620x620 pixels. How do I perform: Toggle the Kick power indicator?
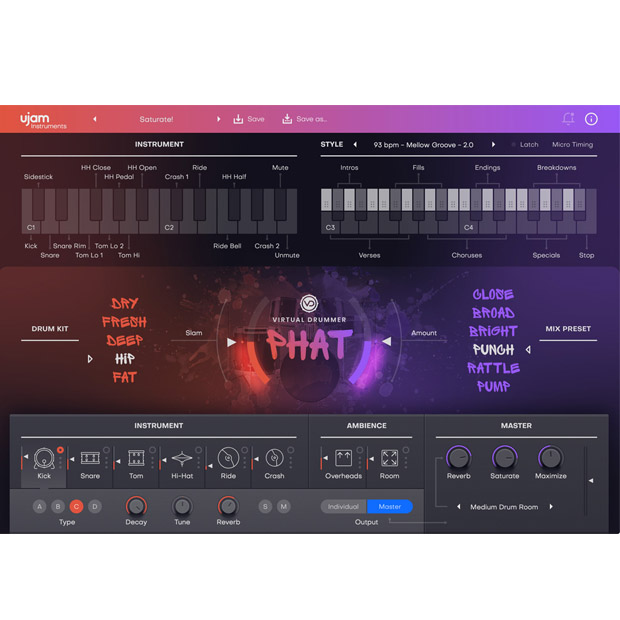pyautogui.click(x=60, y=450)
